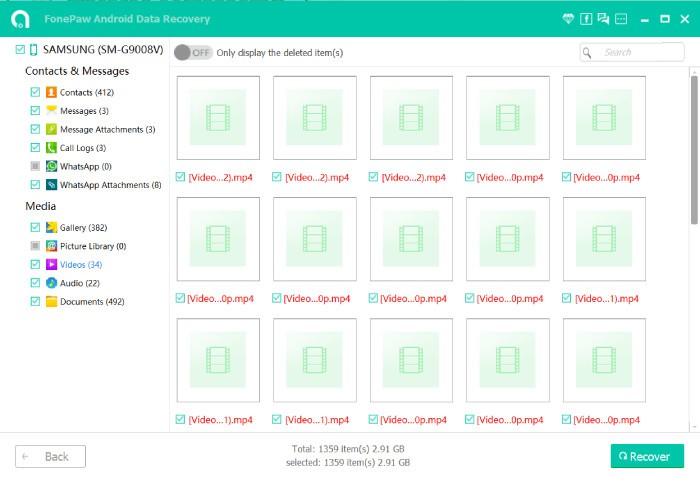Select Videos (34) in the sidebar
The image size is (700, 477).
tap(81, 265)
